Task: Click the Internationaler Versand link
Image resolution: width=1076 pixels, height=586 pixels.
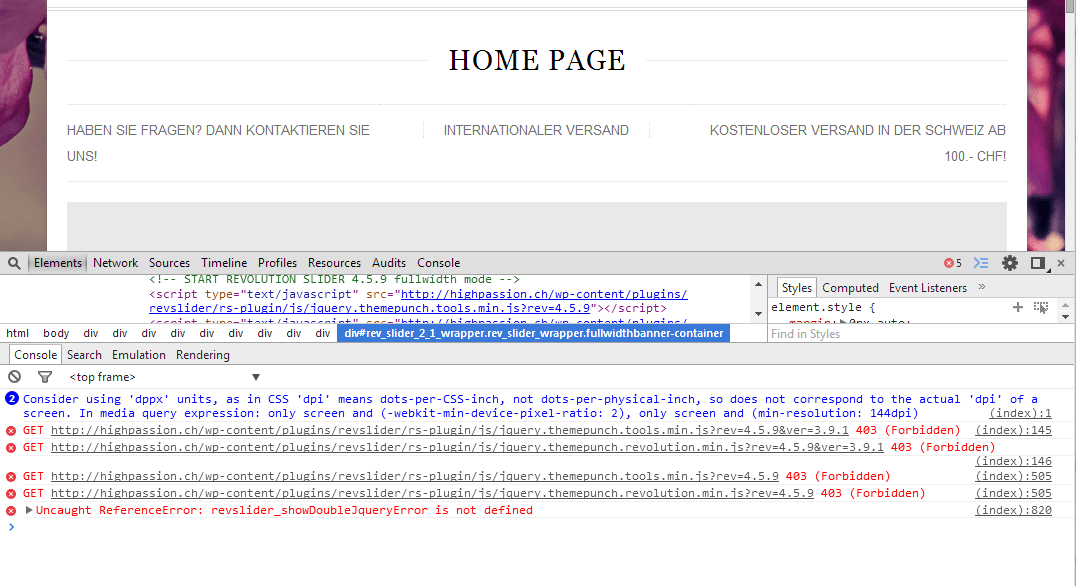Action: point(536,130)
